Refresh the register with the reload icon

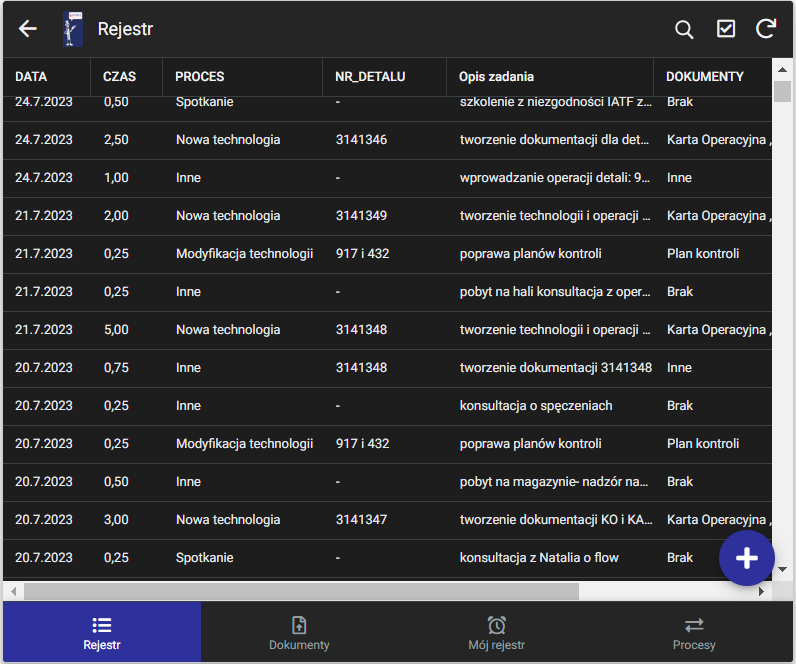tap(766, 29)
